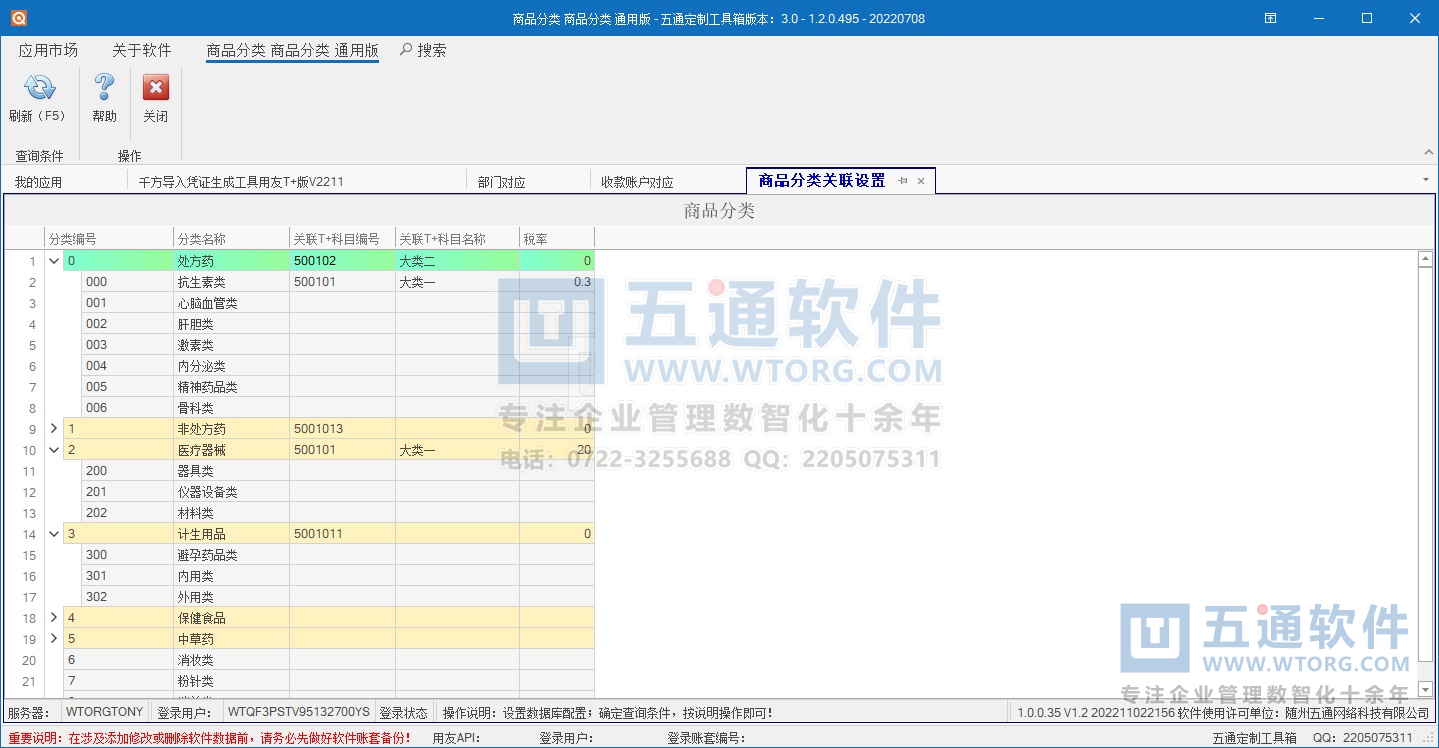This screenshot has height=748, width=1439.
Task: Click the ribbon display options title bar icon
Action: (x=1271, y=18)
